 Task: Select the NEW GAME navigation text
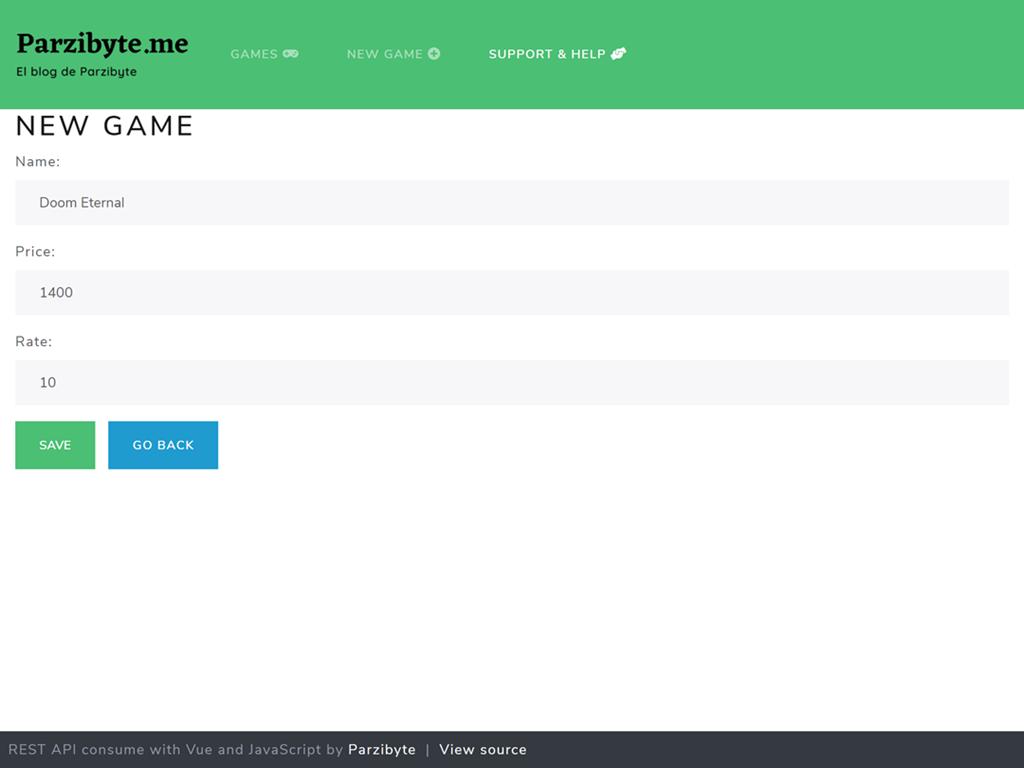click(x=385, y=54)
